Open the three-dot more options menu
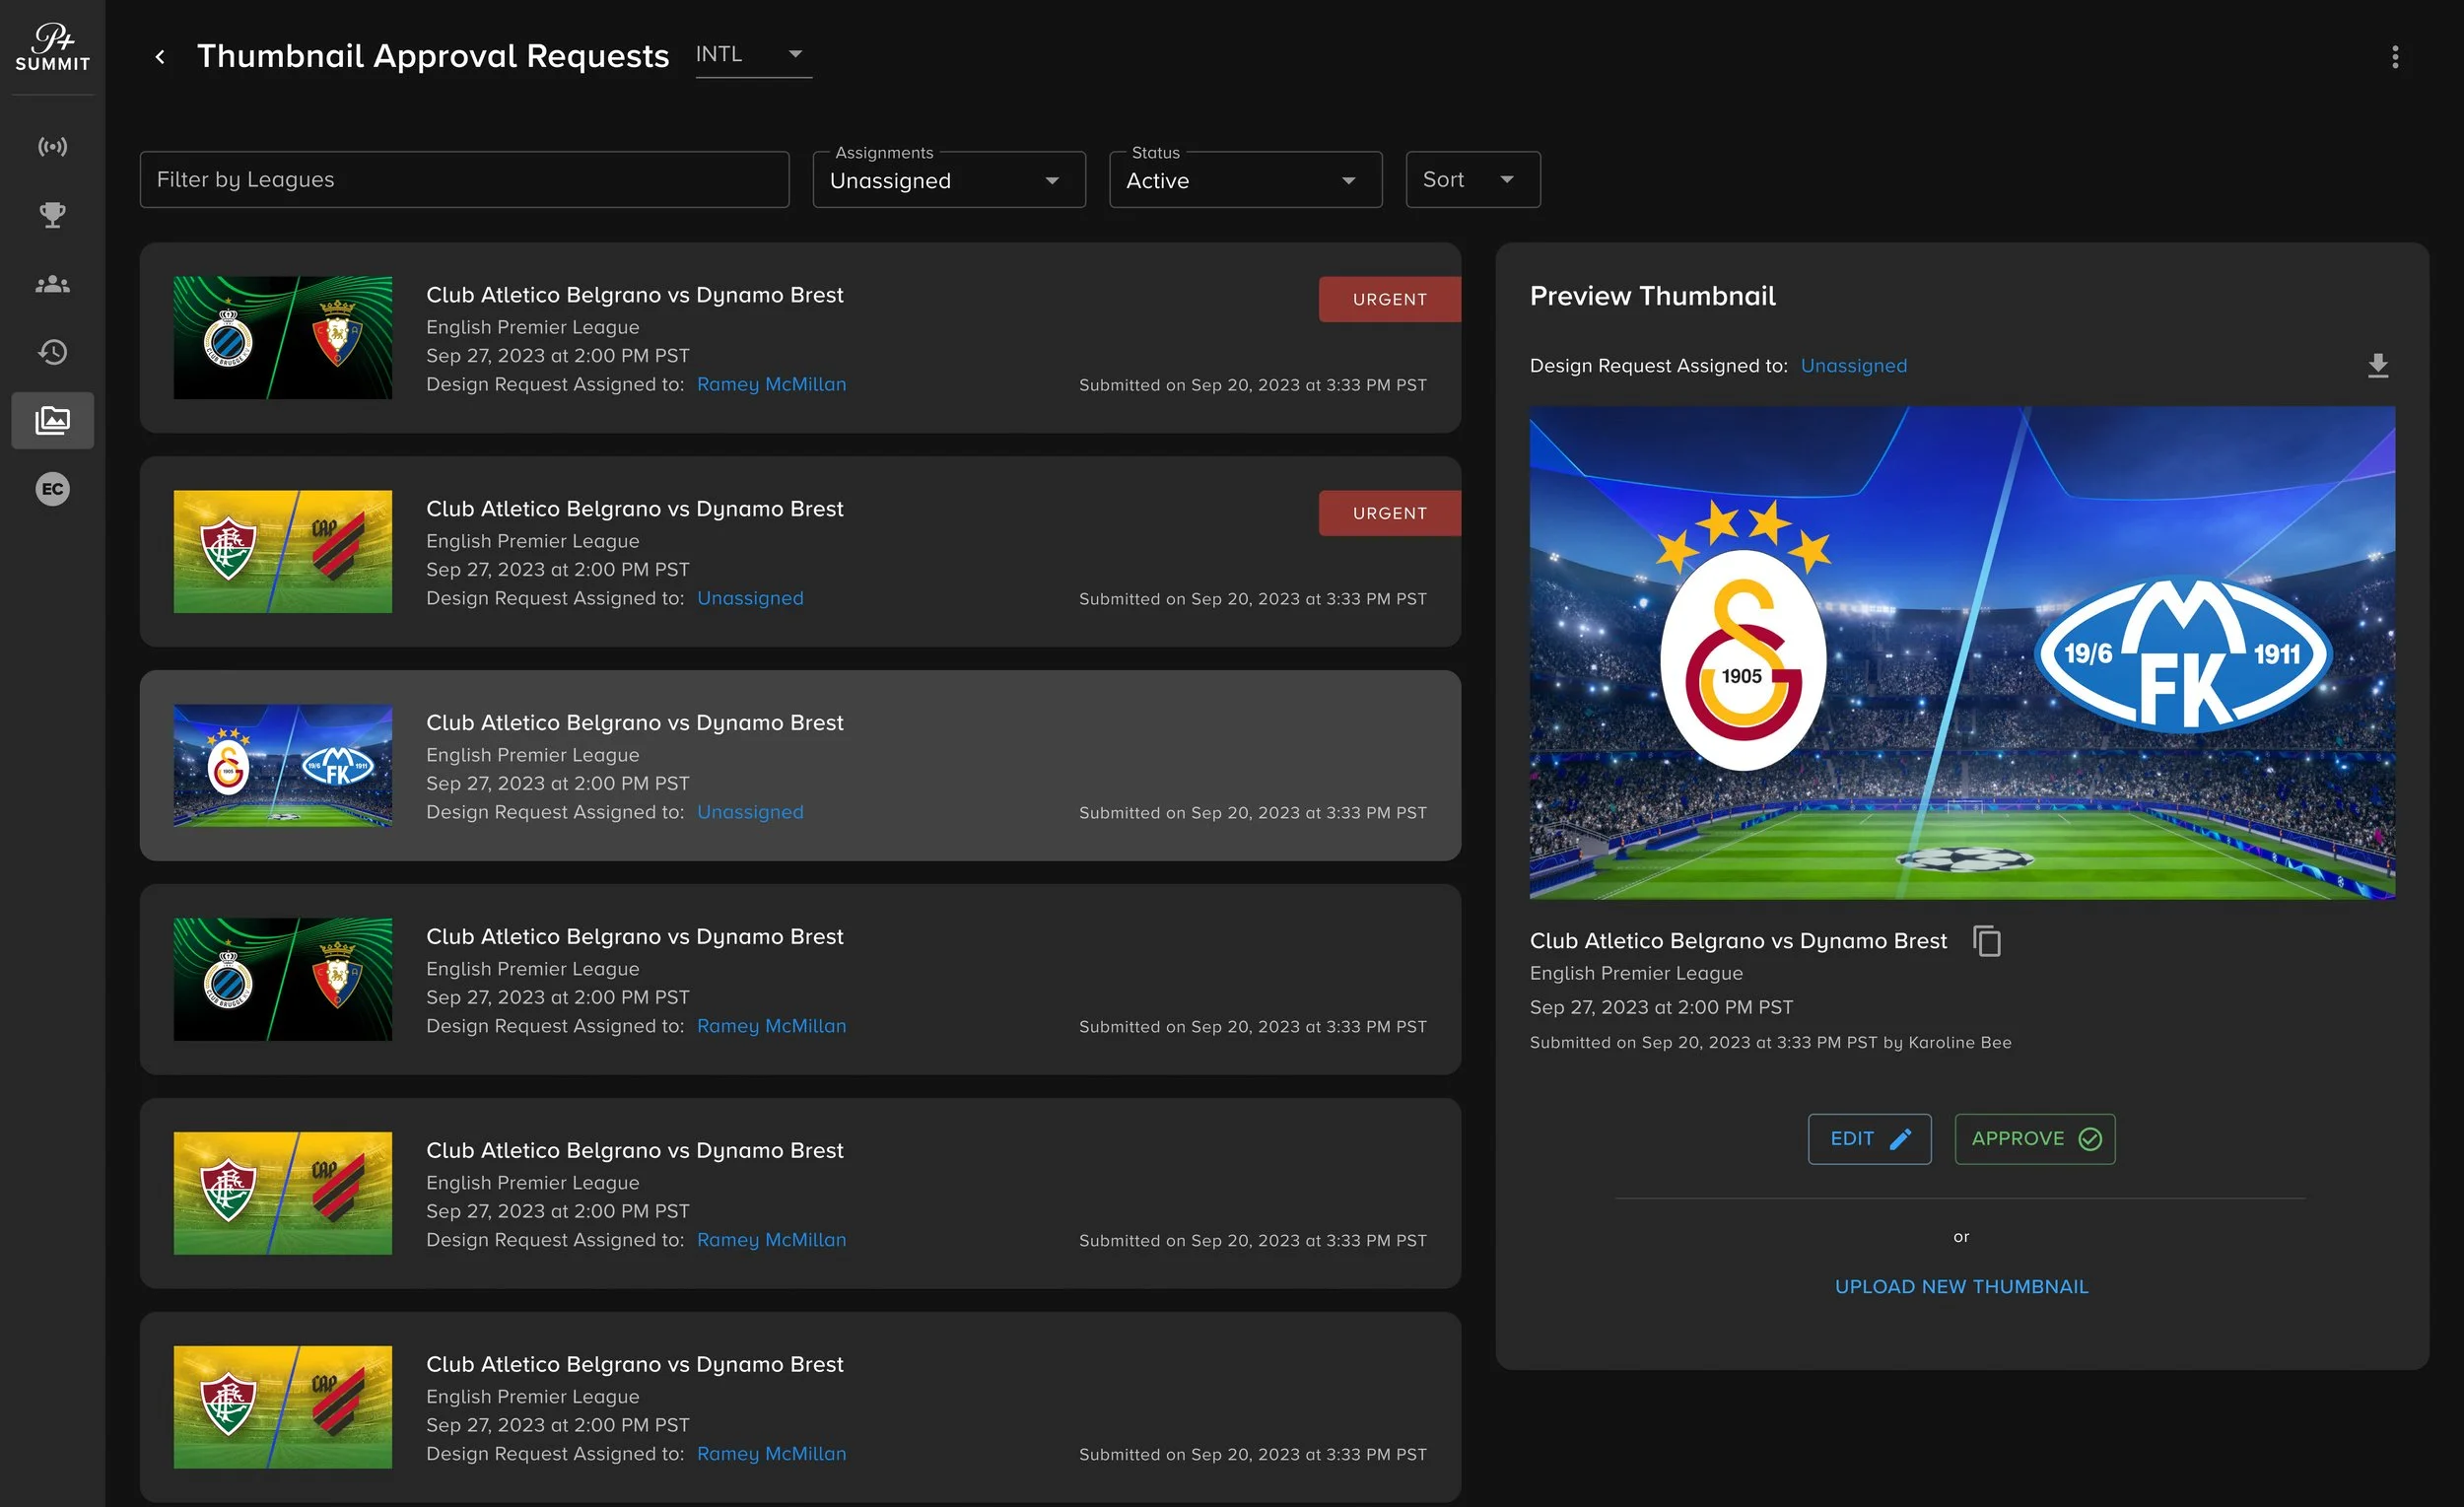2464x1507 pixels. (2394, 57)
